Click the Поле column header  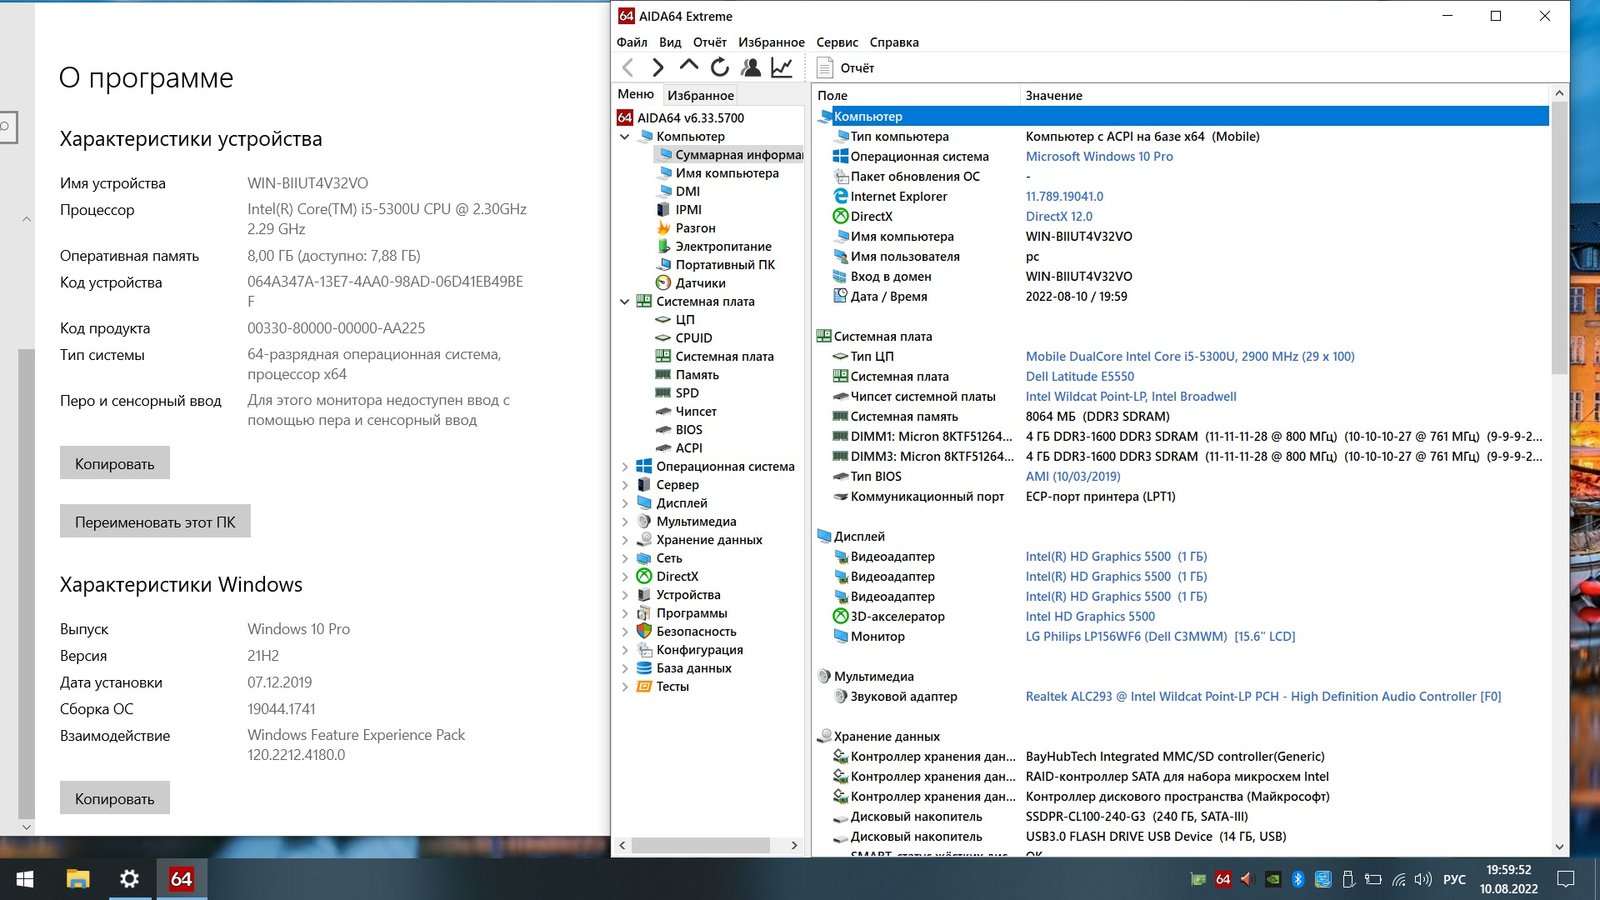pos(916,95)
